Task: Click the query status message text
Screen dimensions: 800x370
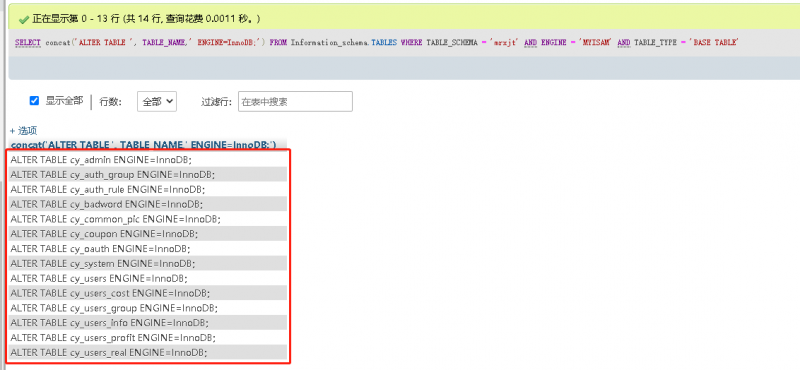Action: point(147,19)
